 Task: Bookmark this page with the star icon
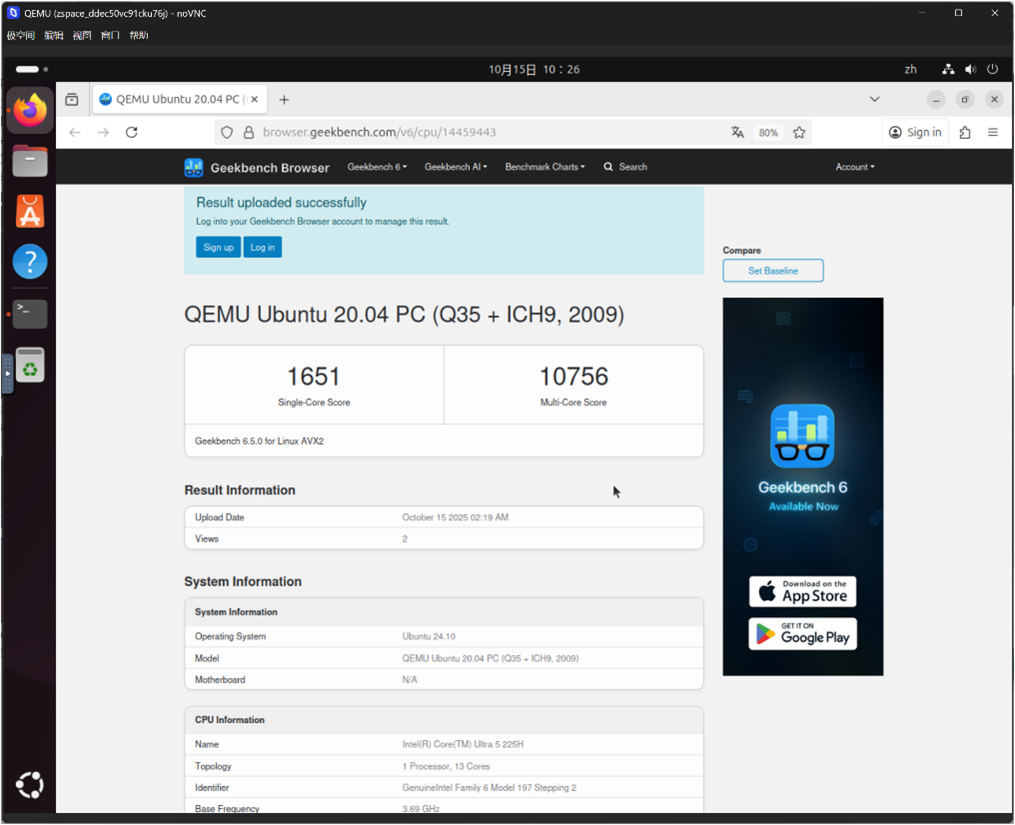(x=799, y=132)
